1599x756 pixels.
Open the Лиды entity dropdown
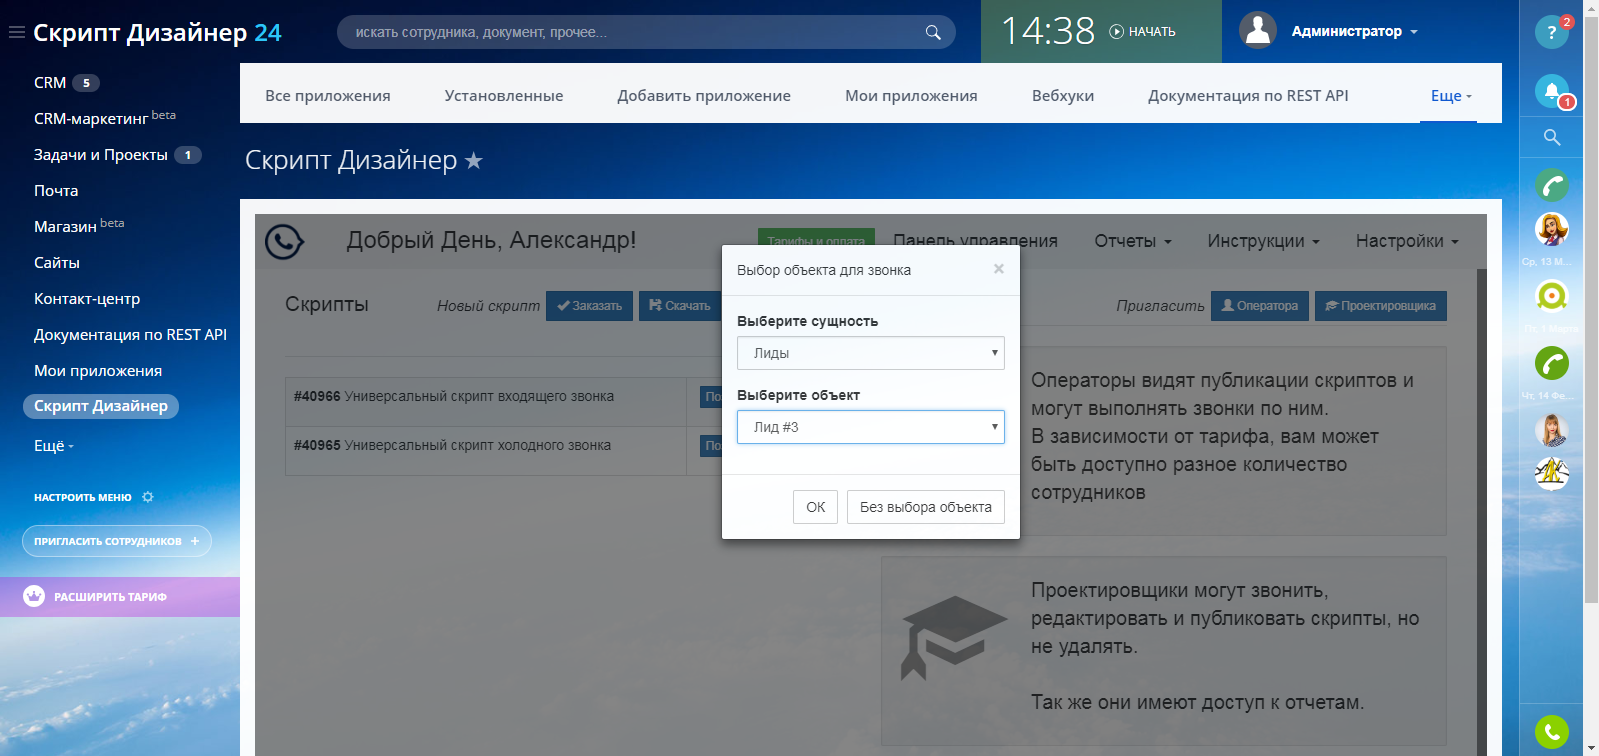(x=870, y=353)
